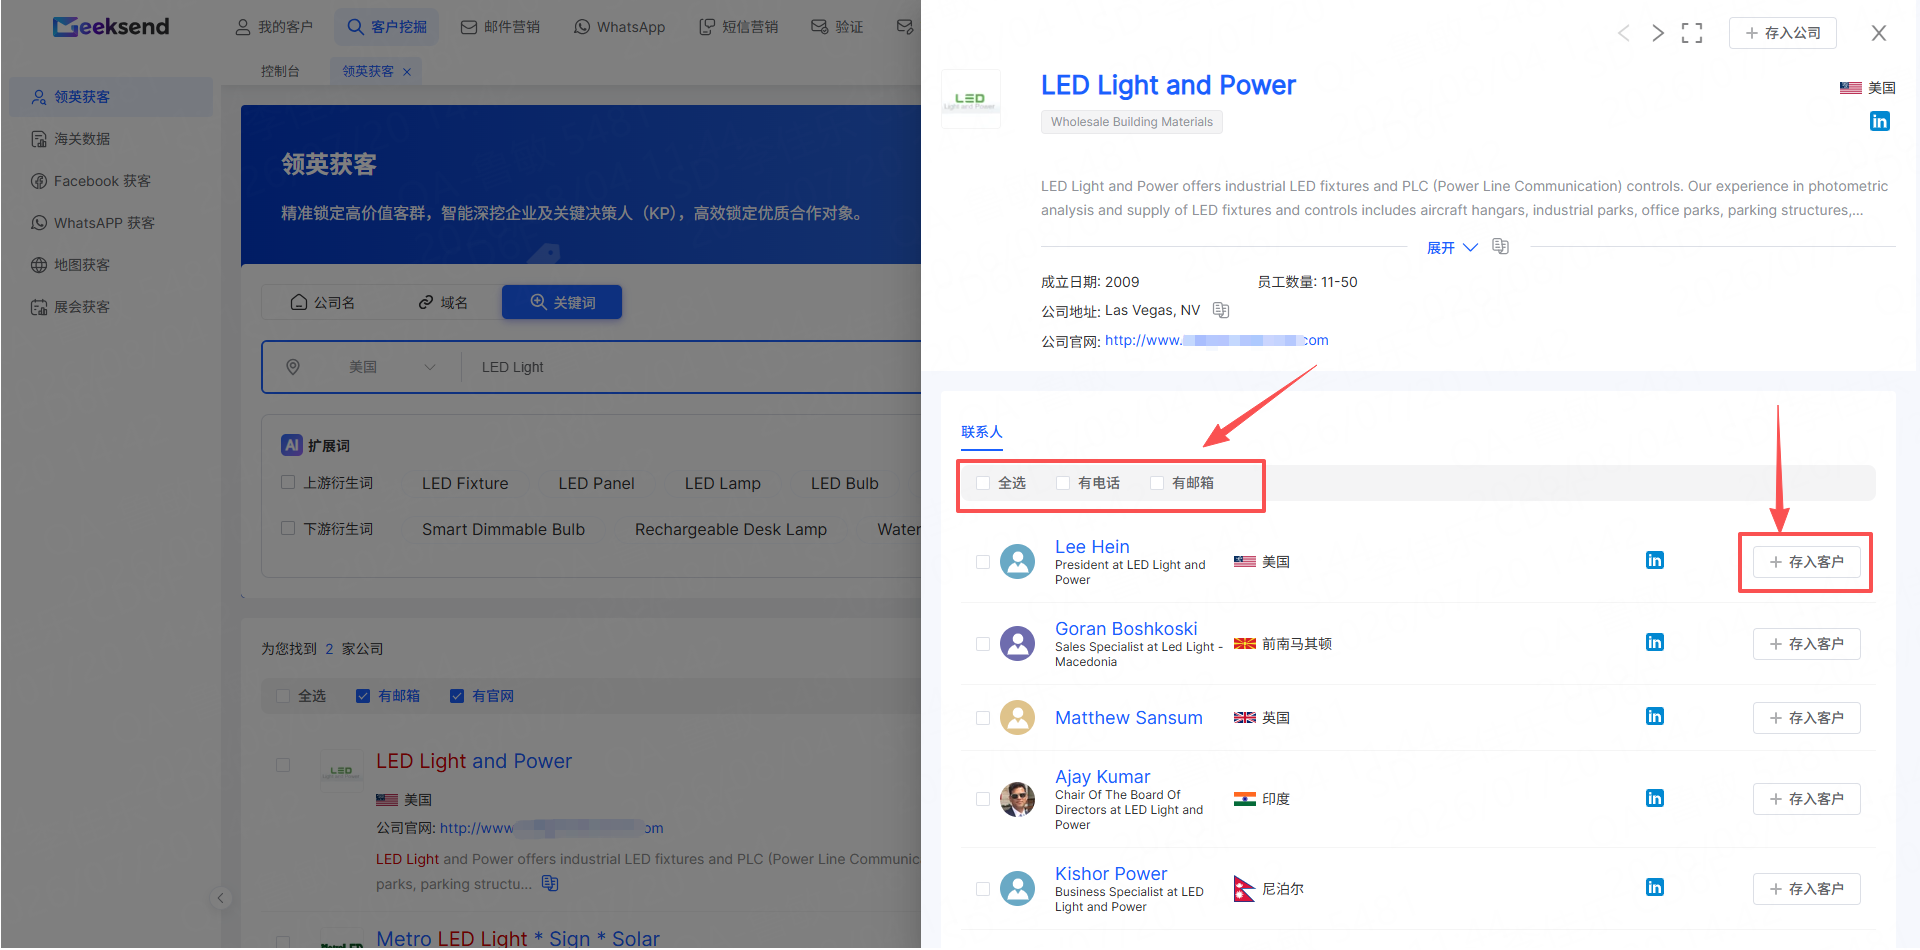Select Matthew Sansum's checkbox
The image size is (1920, 950).
983,718
